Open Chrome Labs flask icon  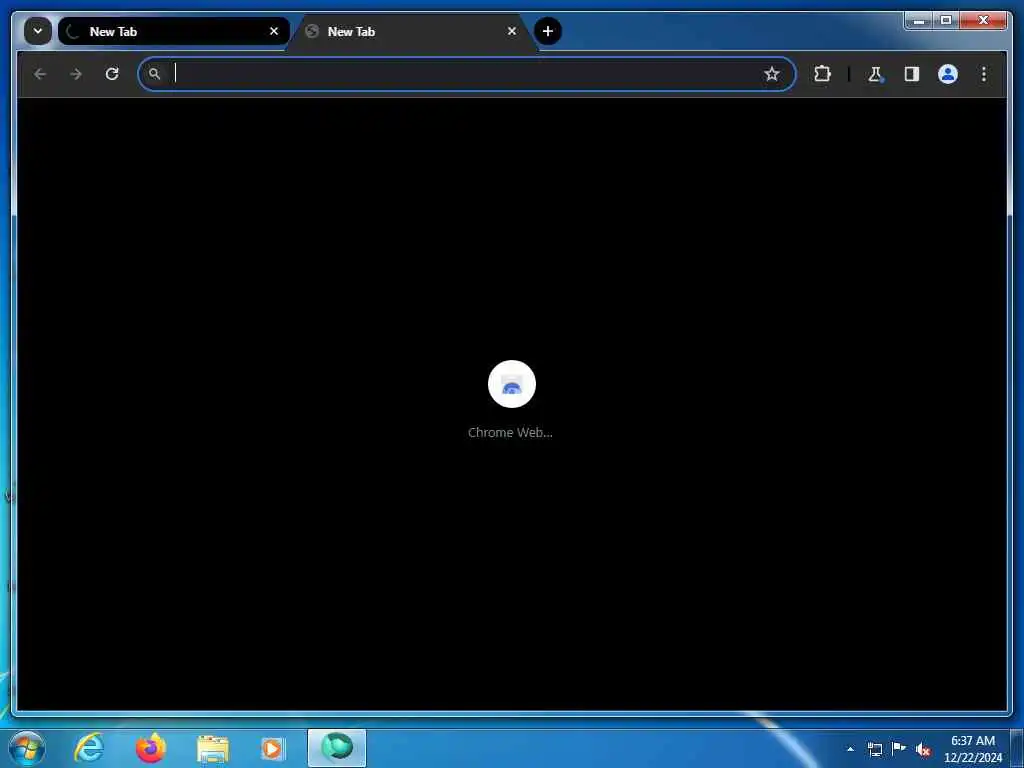[x=875, y=74]
